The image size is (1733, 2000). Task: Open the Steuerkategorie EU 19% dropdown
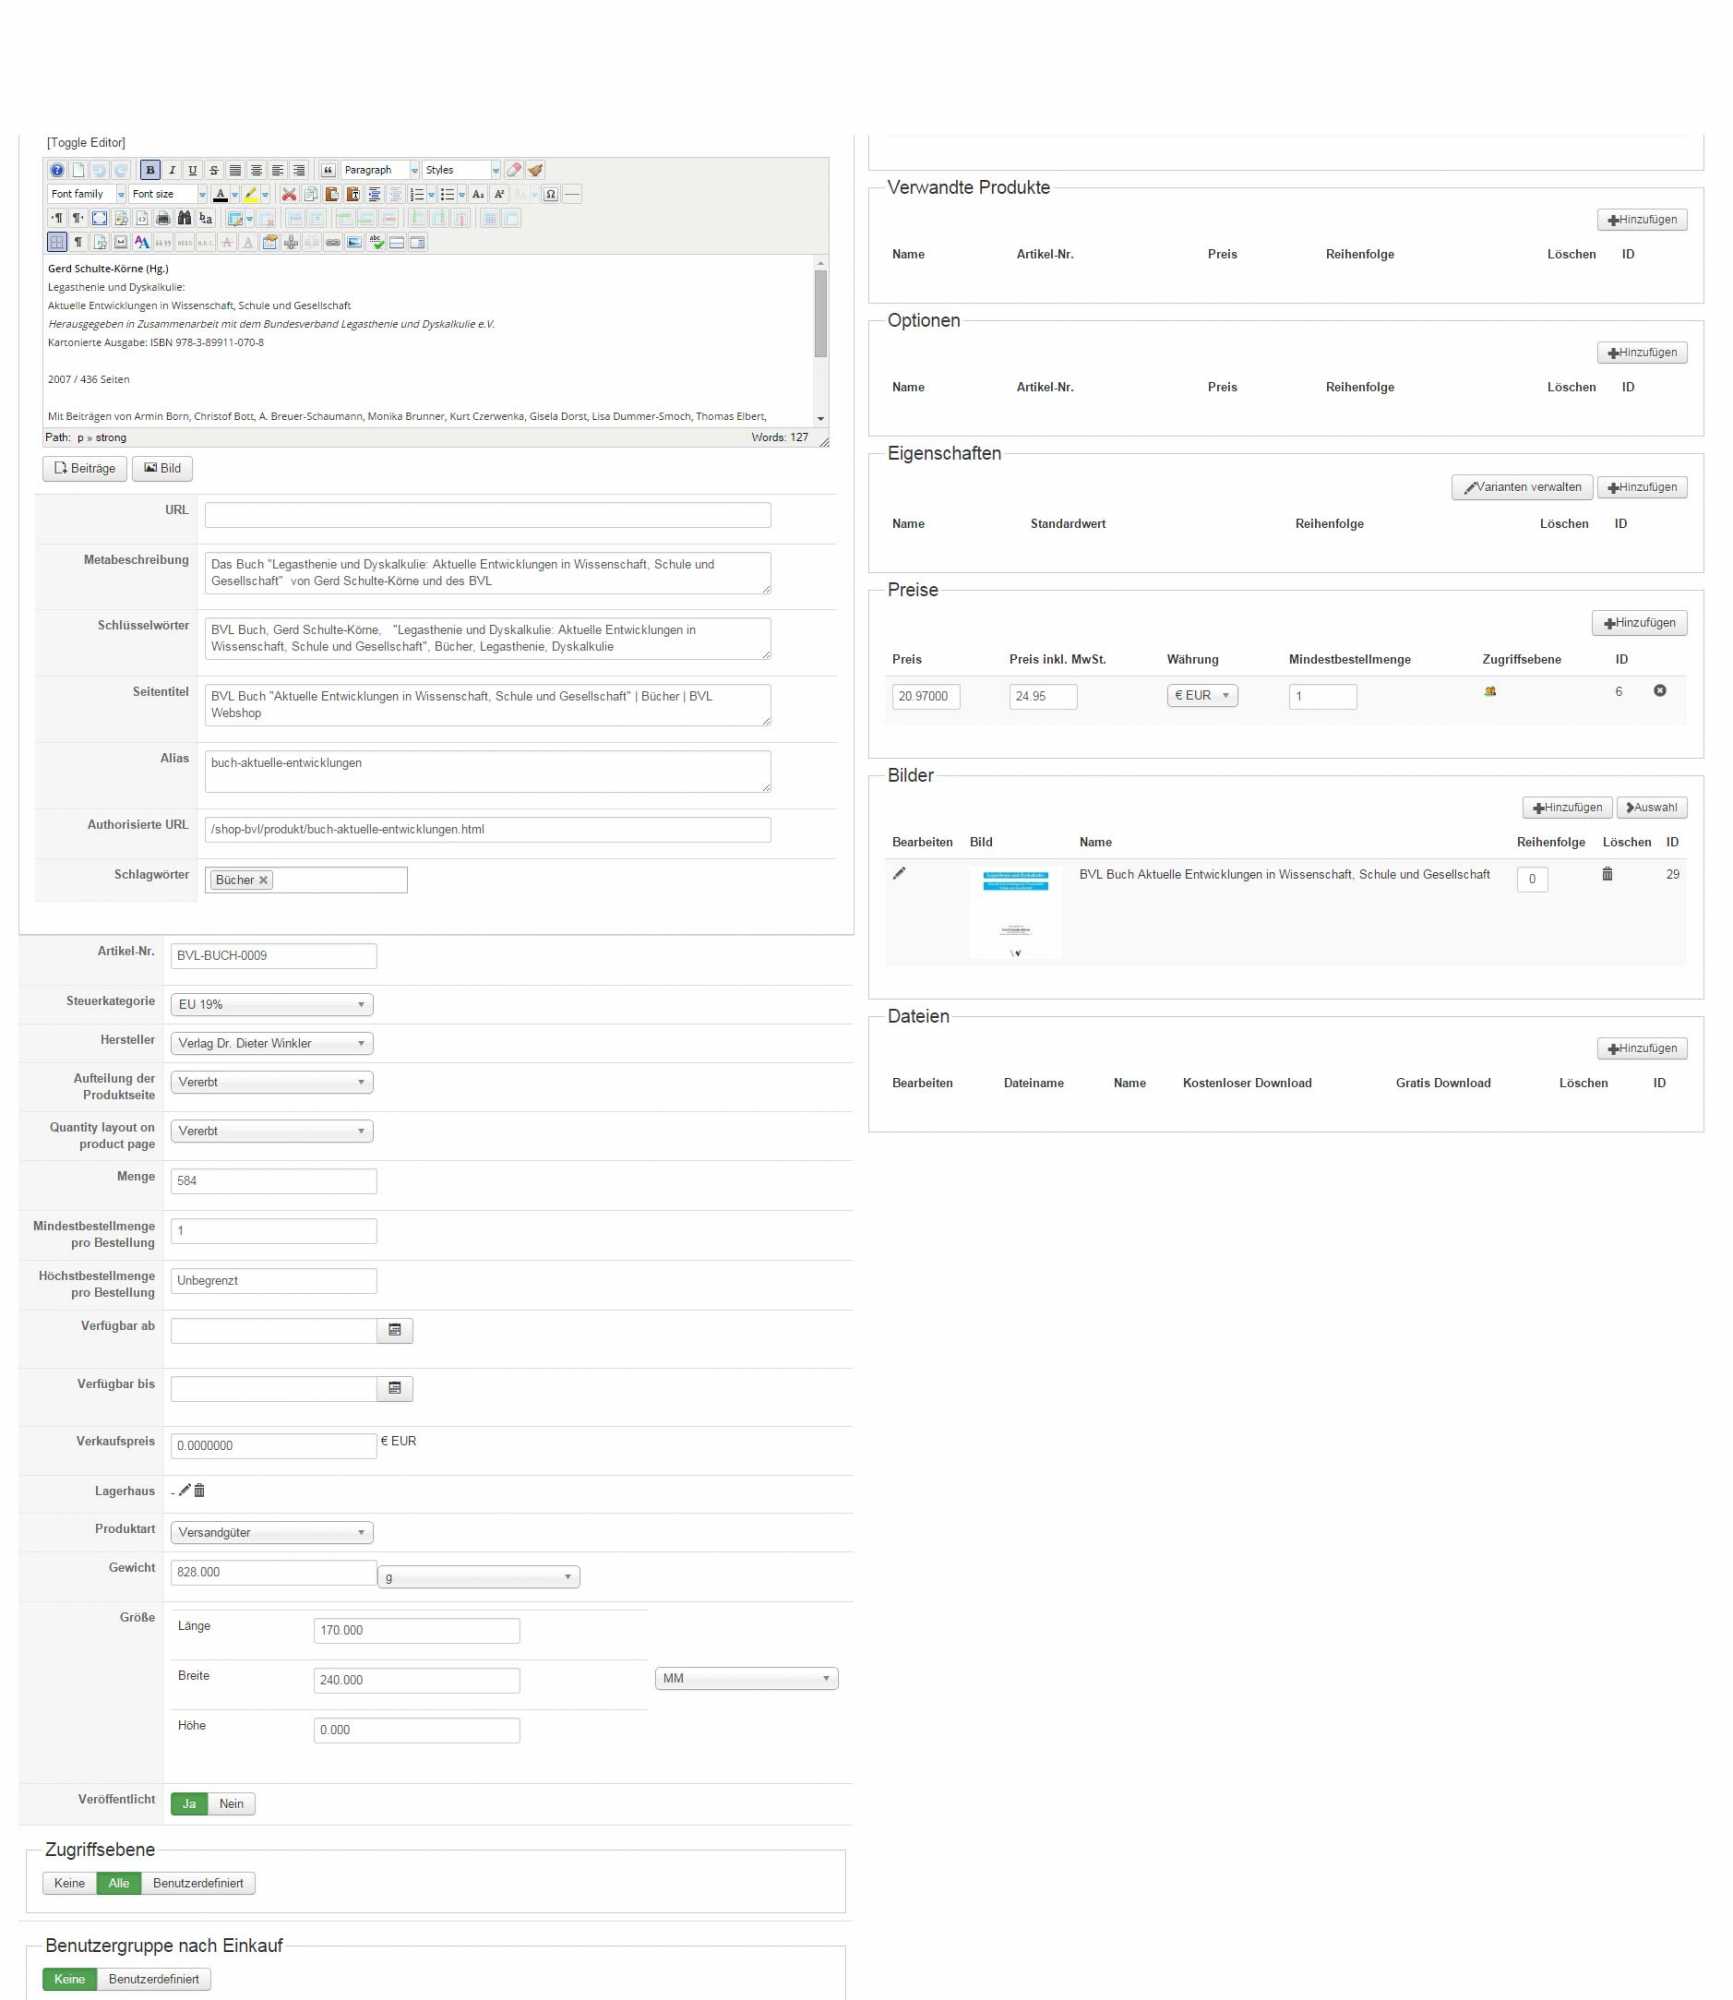(272, 1004)
